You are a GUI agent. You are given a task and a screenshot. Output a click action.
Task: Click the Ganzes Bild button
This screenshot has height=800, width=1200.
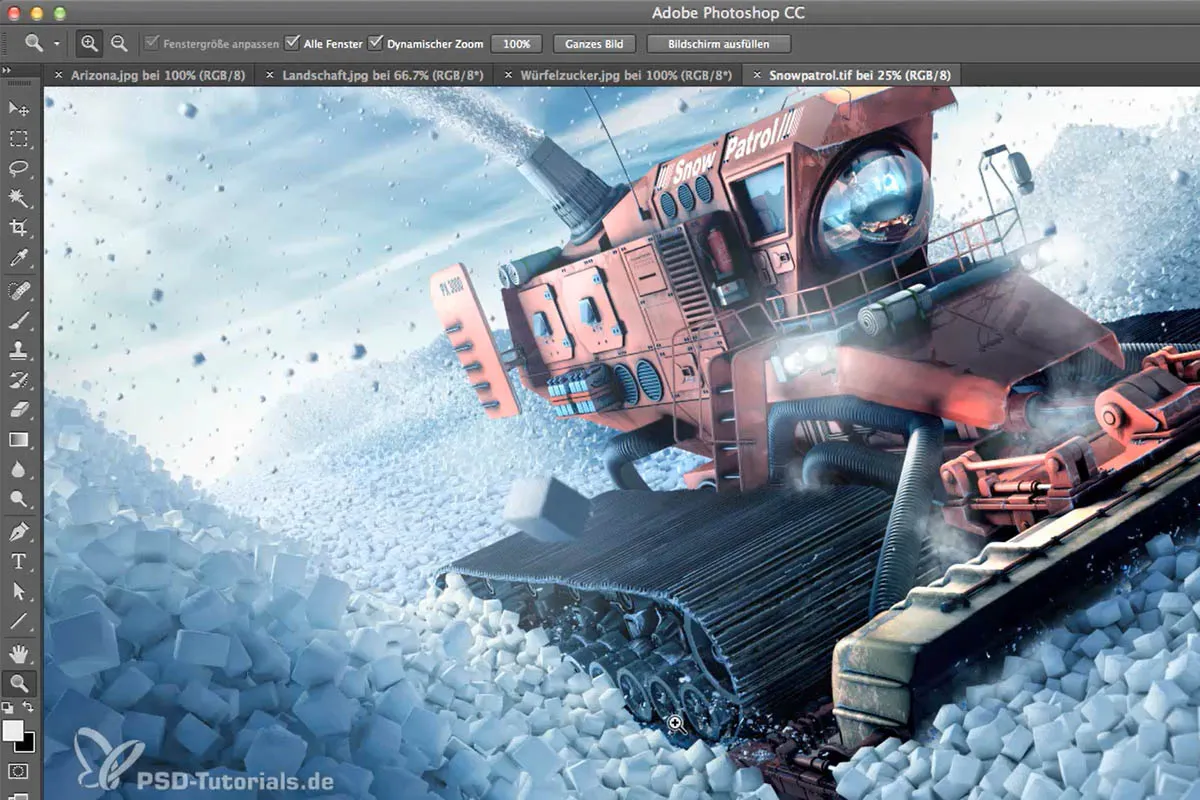pyautogui.click(x=594, y=44)
